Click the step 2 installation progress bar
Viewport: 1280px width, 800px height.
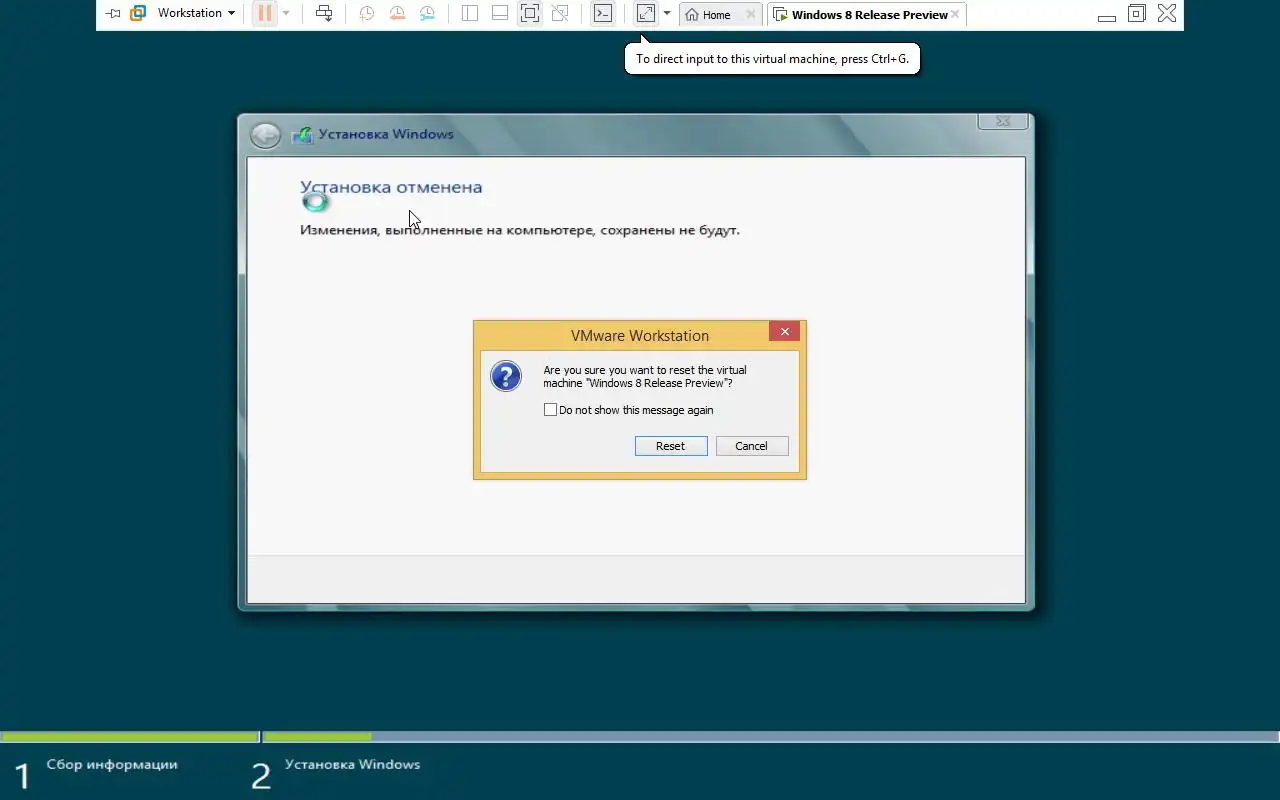pos(771,737)
